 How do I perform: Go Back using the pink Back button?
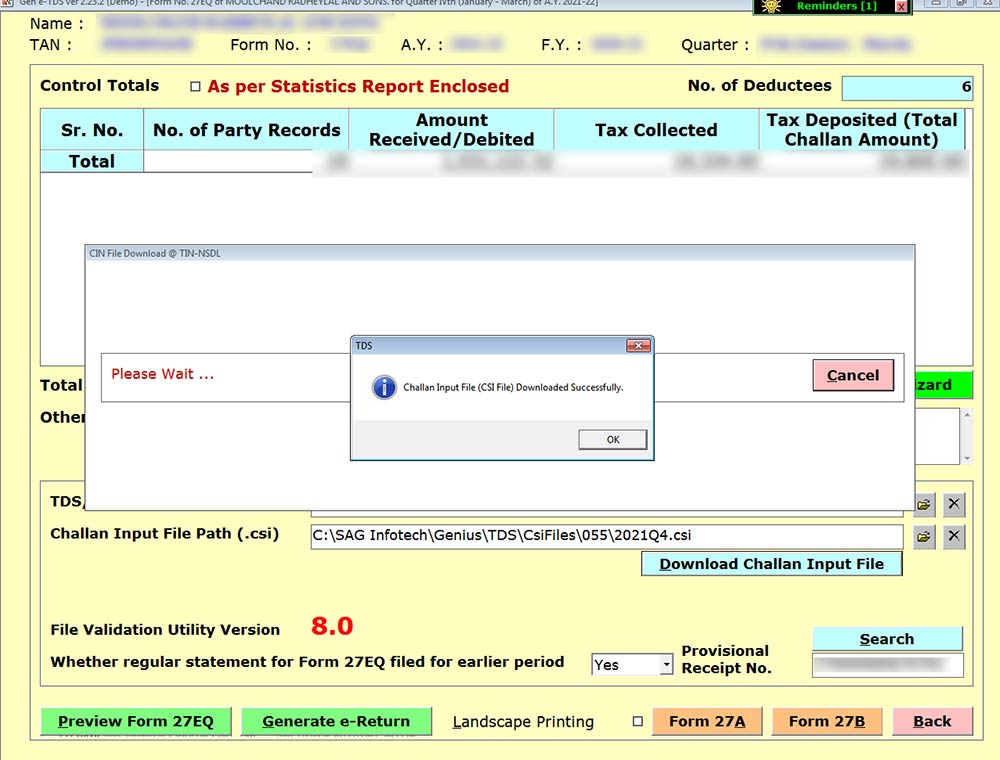[931, 721]
